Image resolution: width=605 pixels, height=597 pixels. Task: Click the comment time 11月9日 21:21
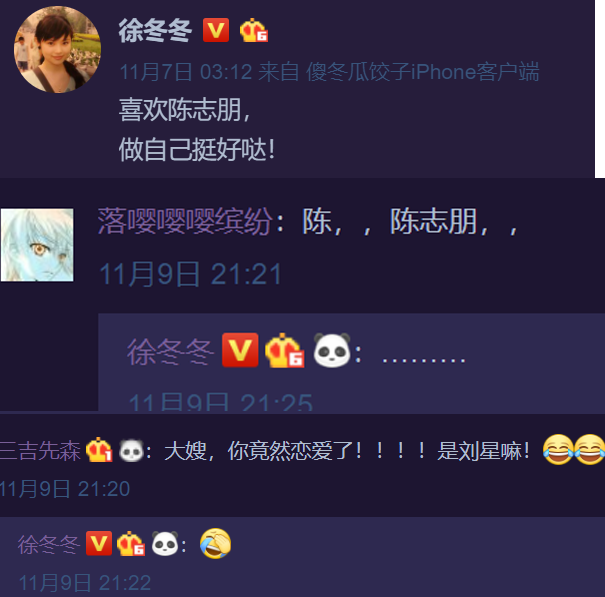190,274
